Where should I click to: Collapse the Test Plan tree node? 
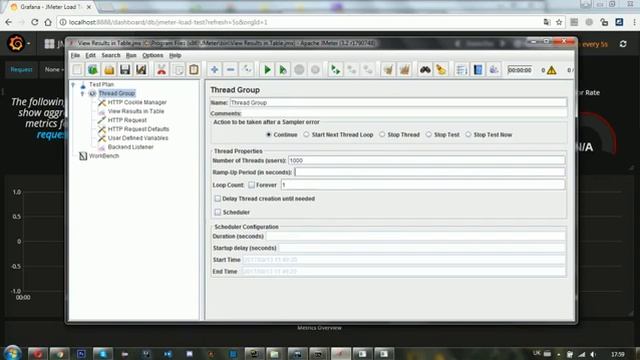pyautogui.click(x=73, y=84)
